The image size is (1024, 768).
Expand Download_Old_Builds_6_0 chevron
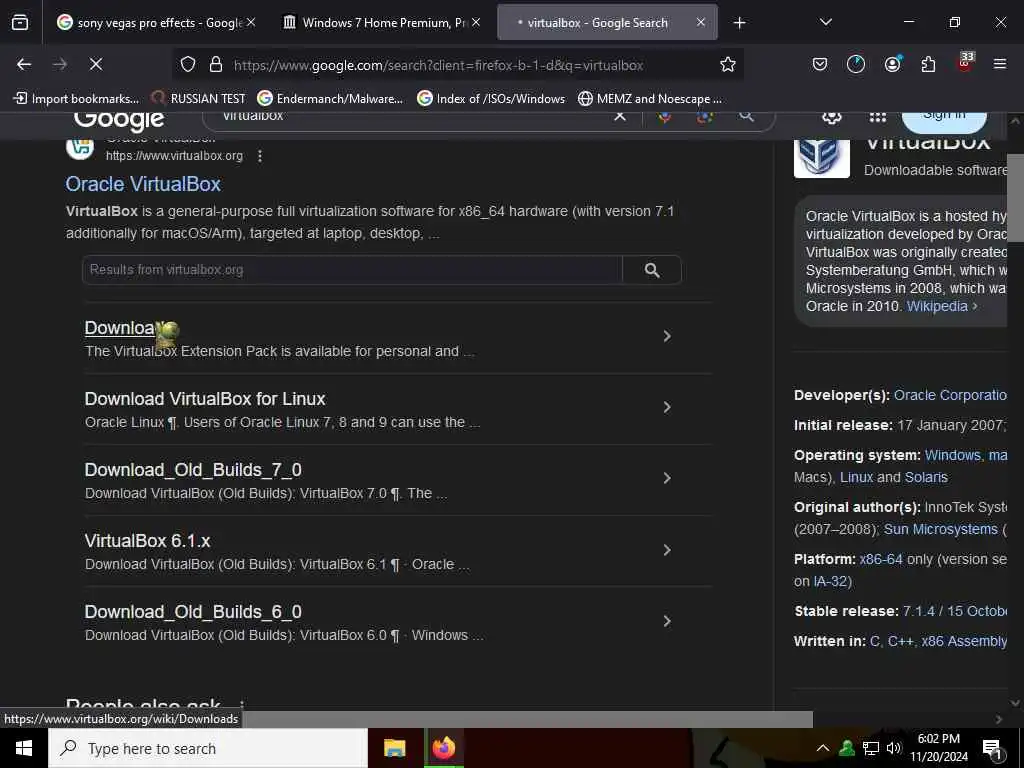(x=667, y=621)
